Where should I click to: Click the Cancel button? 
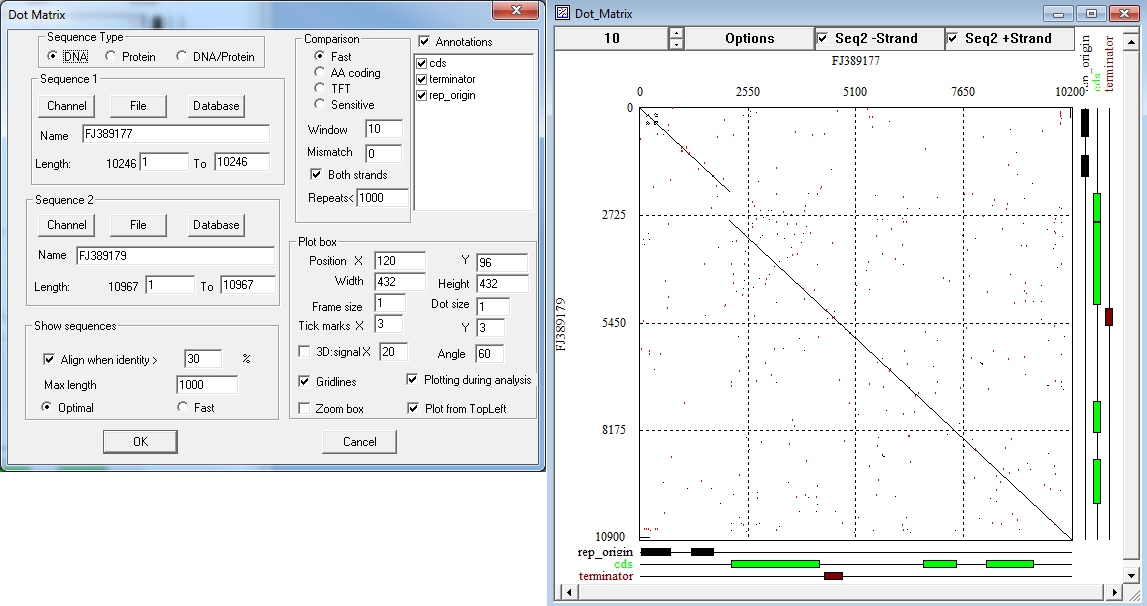(x=360, y=442)
